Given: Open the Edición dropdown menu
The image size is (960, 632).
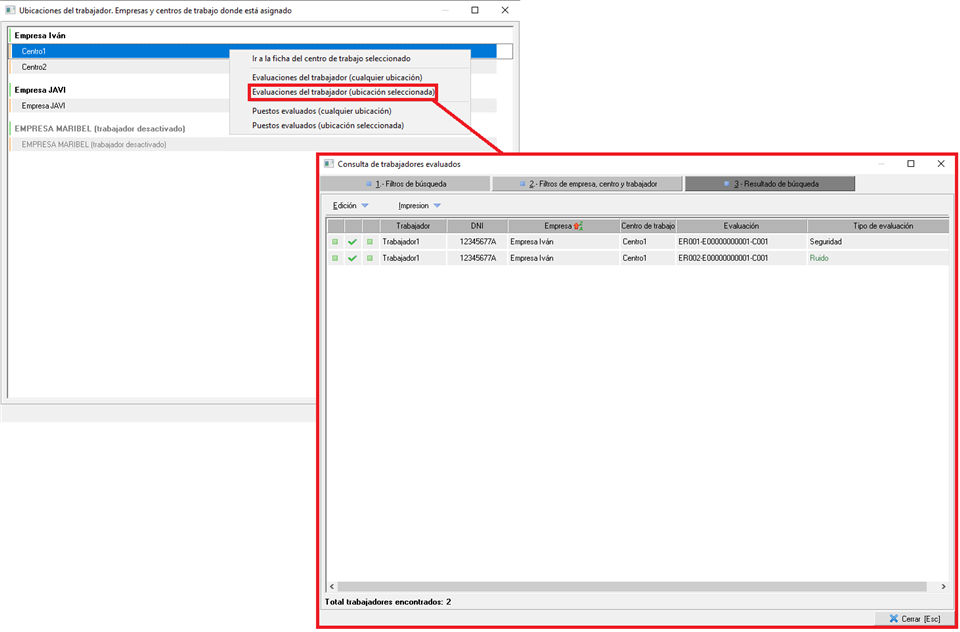Looking at the screenshot, I should point(350,205).
